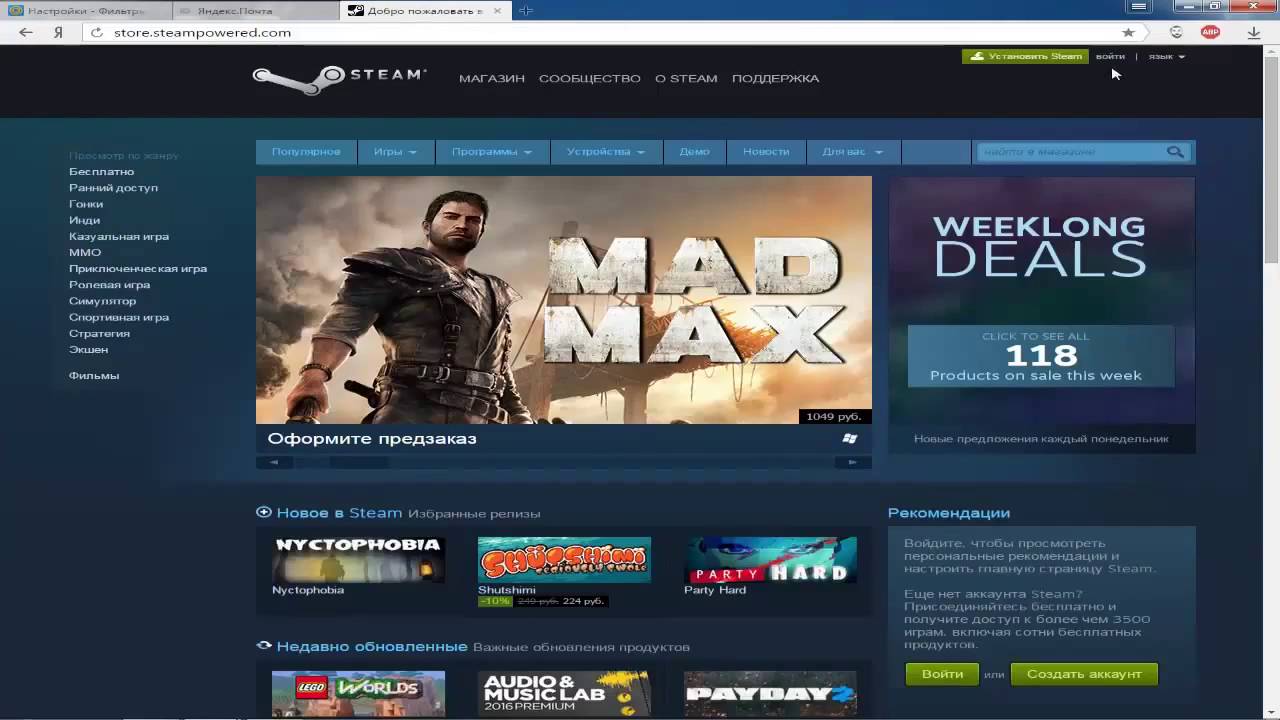Click genre link 'Спортивная игра'
The height and width of the screenshot is (720, 1280).
click(119, 317)
